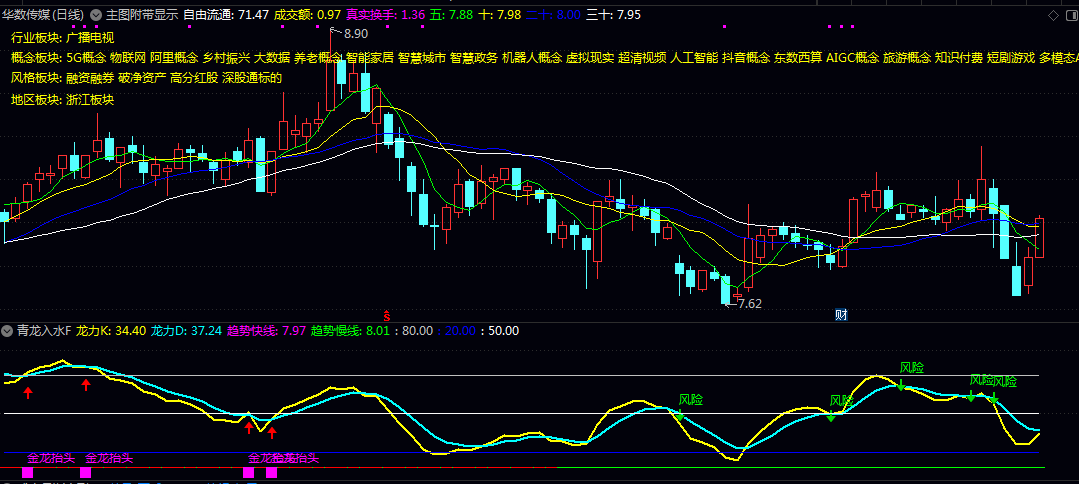Image resolution: width=1079 pixels, height=484 pixels.
Task: Click the 超清视频 concept tag
Action: pos(642,58)
